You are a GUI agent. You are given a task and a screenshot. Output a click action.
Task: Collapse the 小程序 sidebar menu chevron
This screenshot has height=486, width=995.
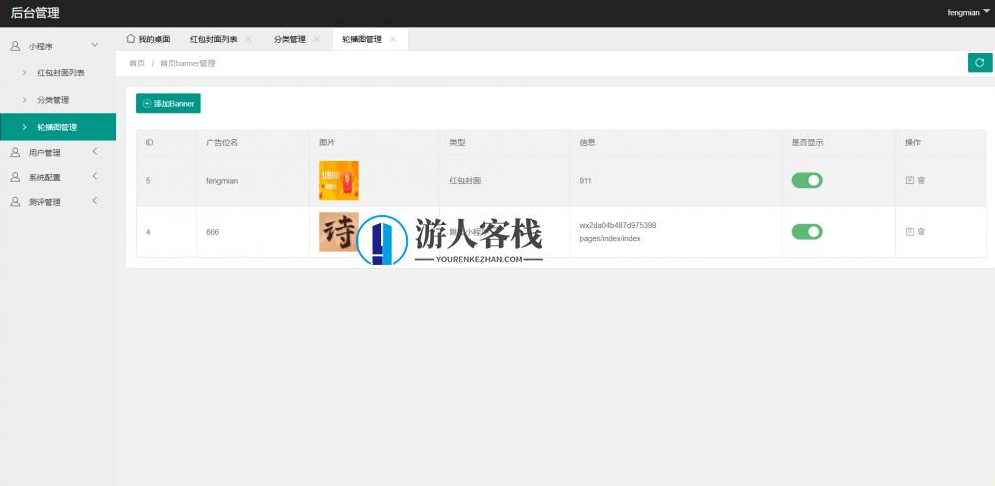click(95, 45)
